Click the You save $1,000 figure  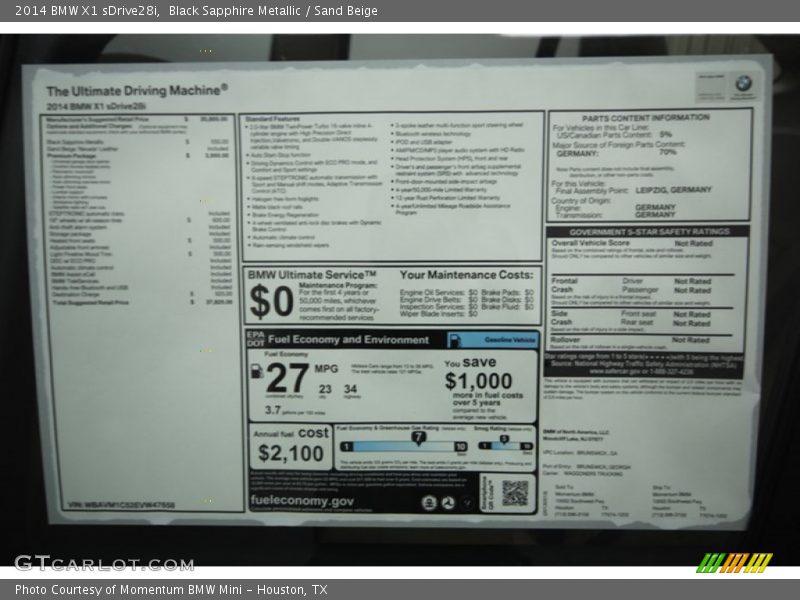478,381
